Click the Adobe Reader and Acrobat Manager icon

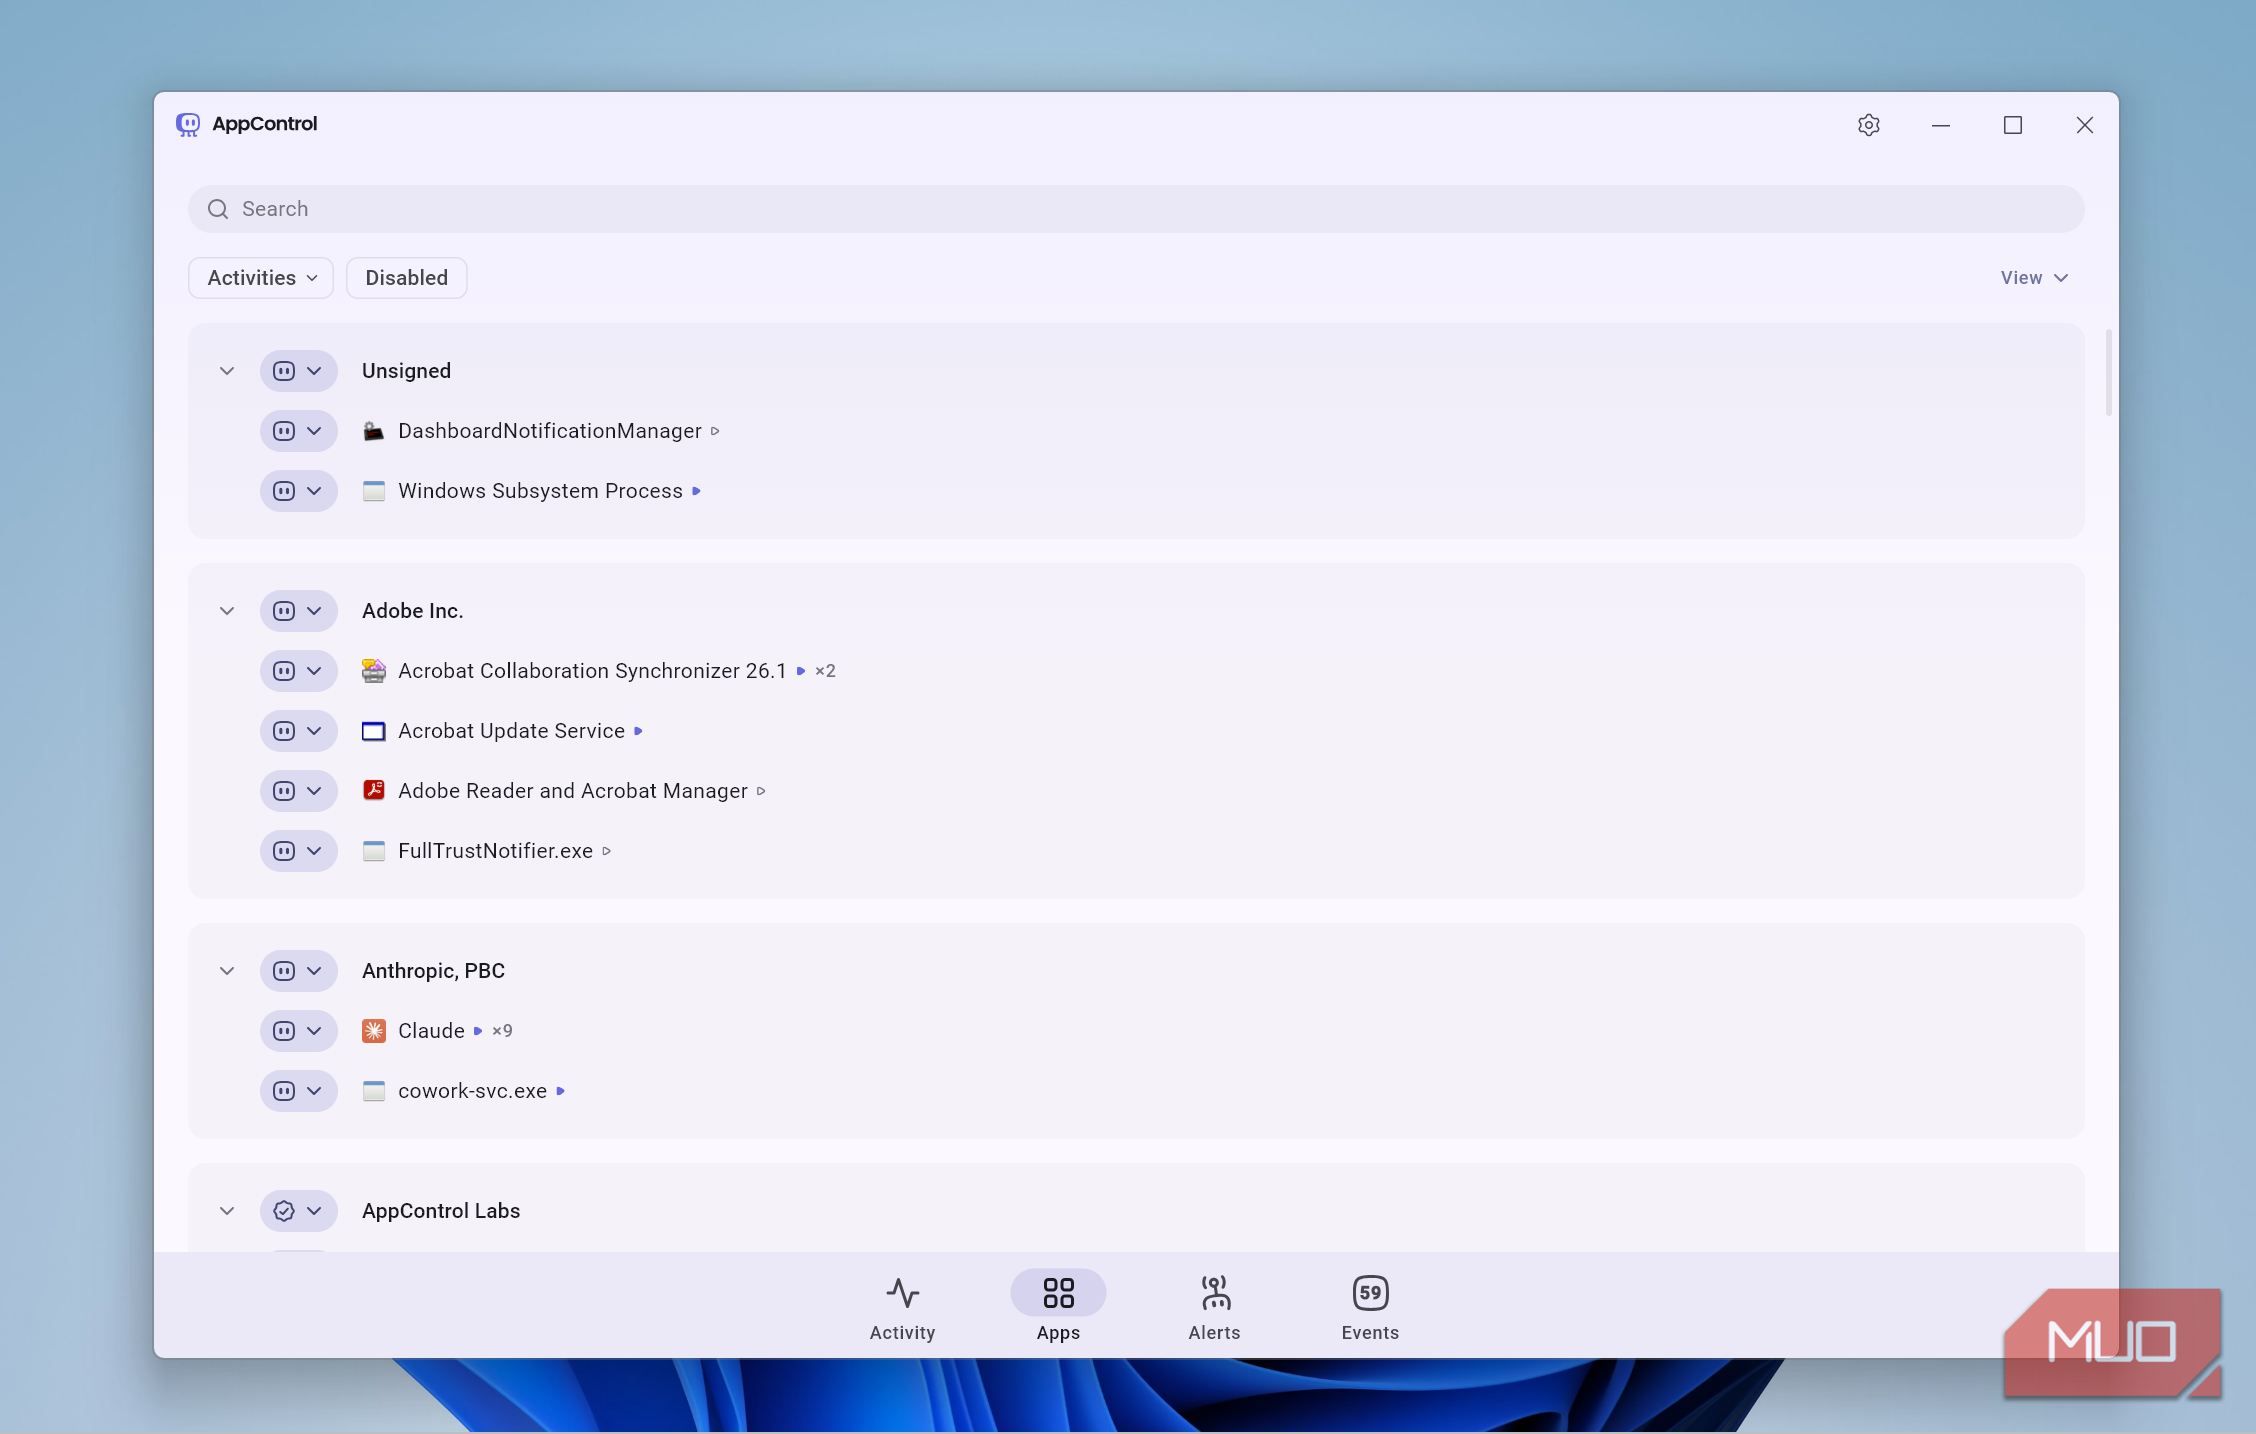pyautogui.click(x=373, y=791)
